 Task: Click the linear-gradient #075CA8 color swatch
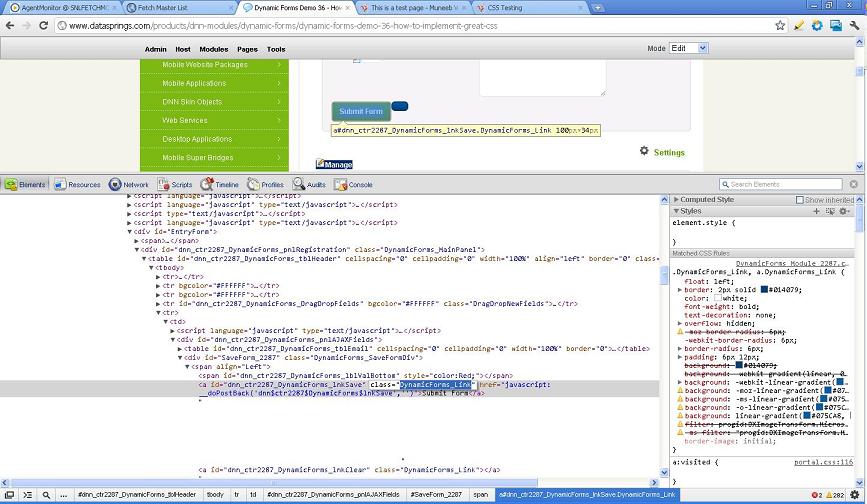coord(807,416)
